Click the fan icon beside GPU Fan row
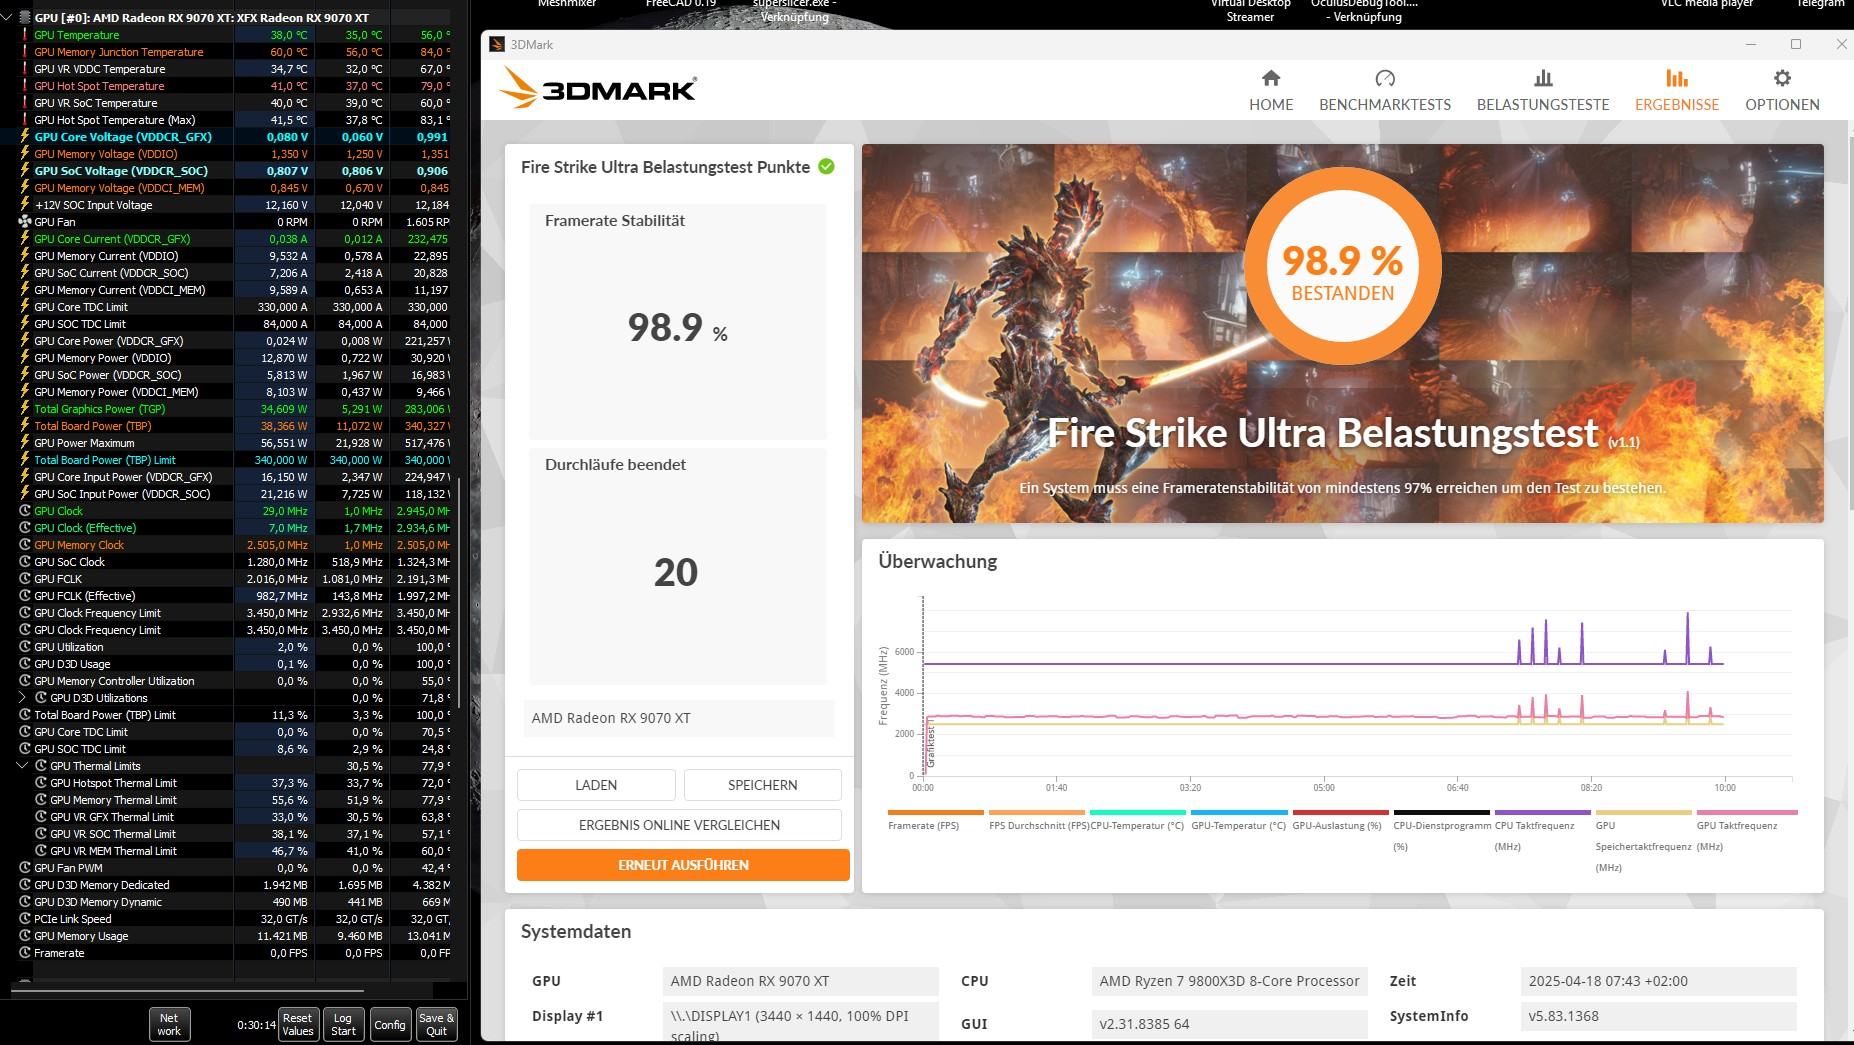The width and height of the screenshot is (1854, 1045). pyautogui.click(x=25, y=222)
